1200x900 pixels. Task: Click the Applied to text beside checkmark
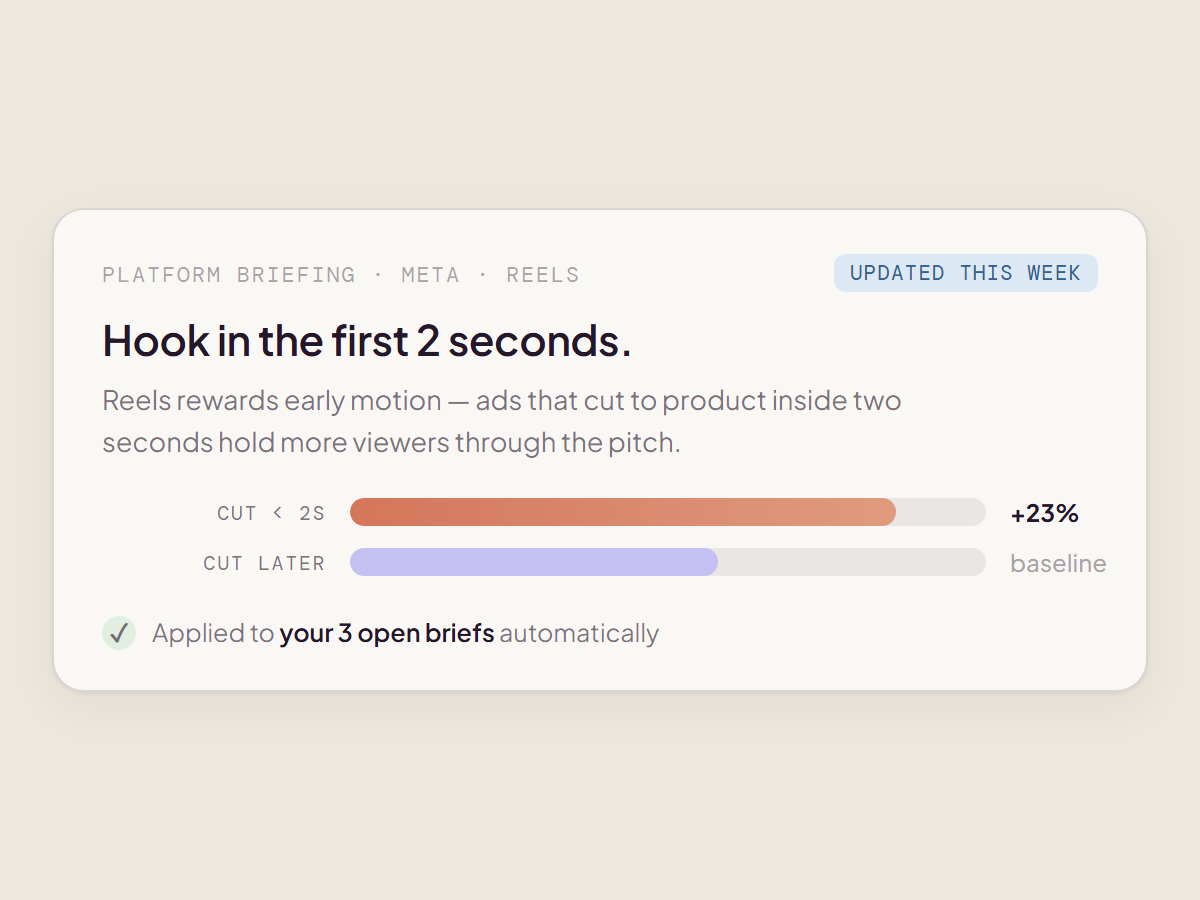(x=213, y=633)
